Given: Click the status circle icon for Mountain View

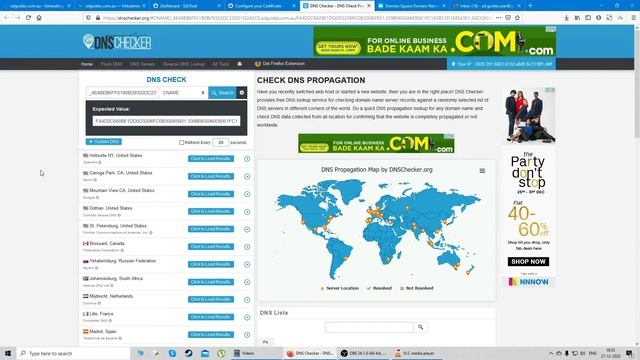Looking at the screenshot, I should 247,194.
